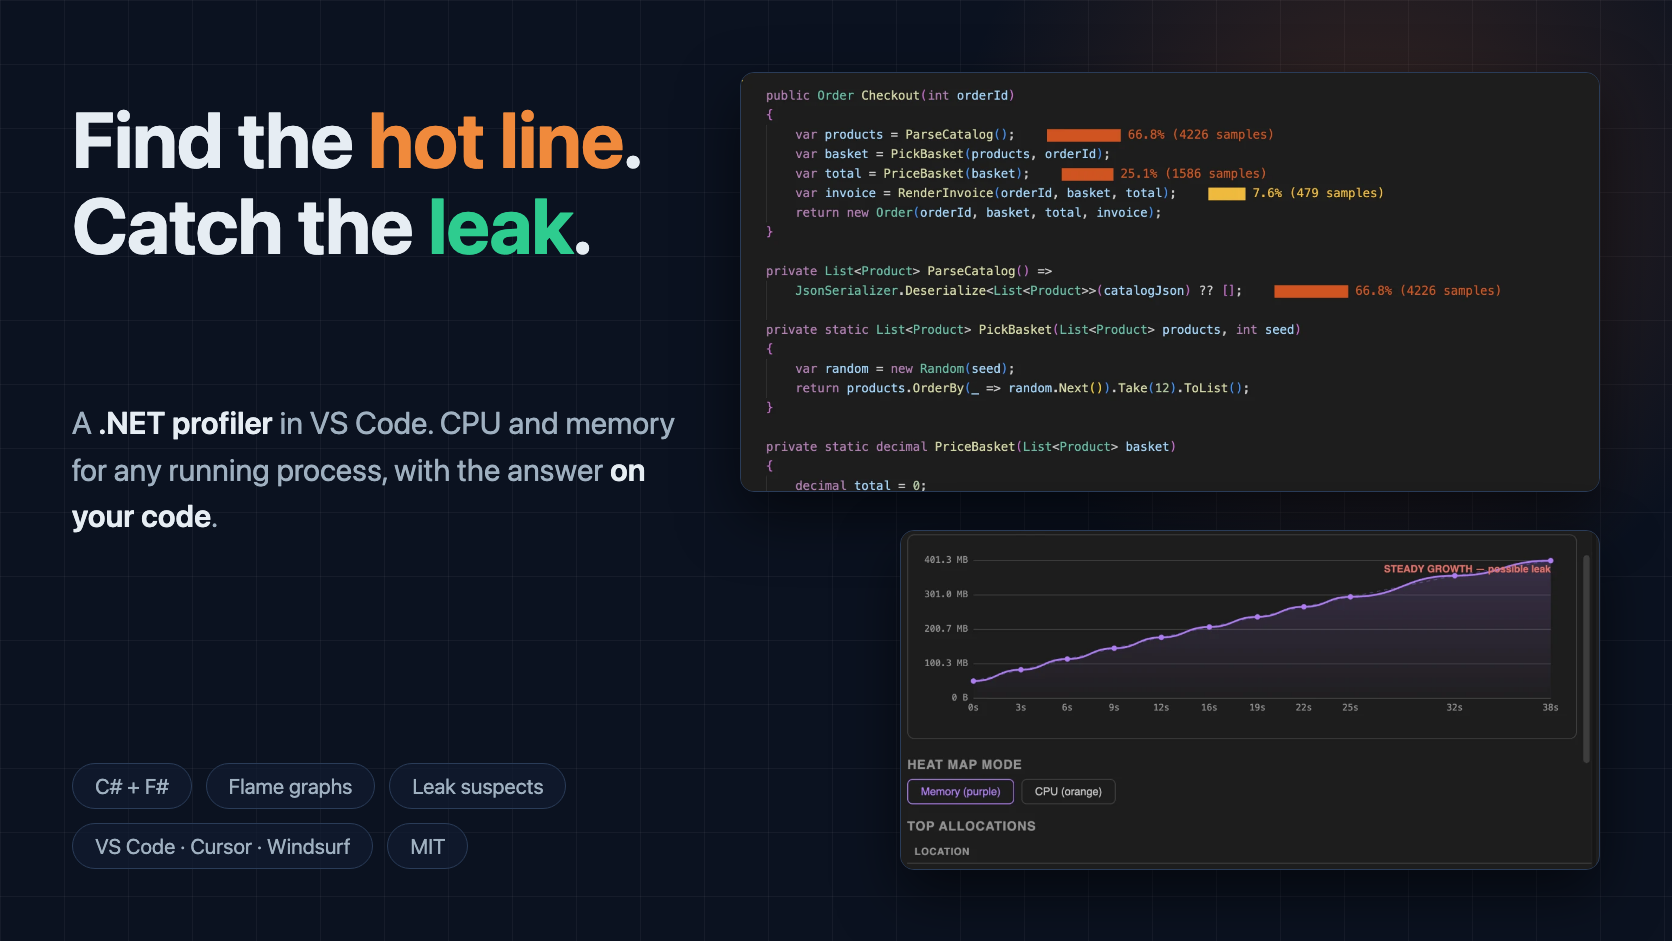The image size is (1672, 941).
Task: Click the VS Code · Cursor · Windsurf pill
Action: 222,847
